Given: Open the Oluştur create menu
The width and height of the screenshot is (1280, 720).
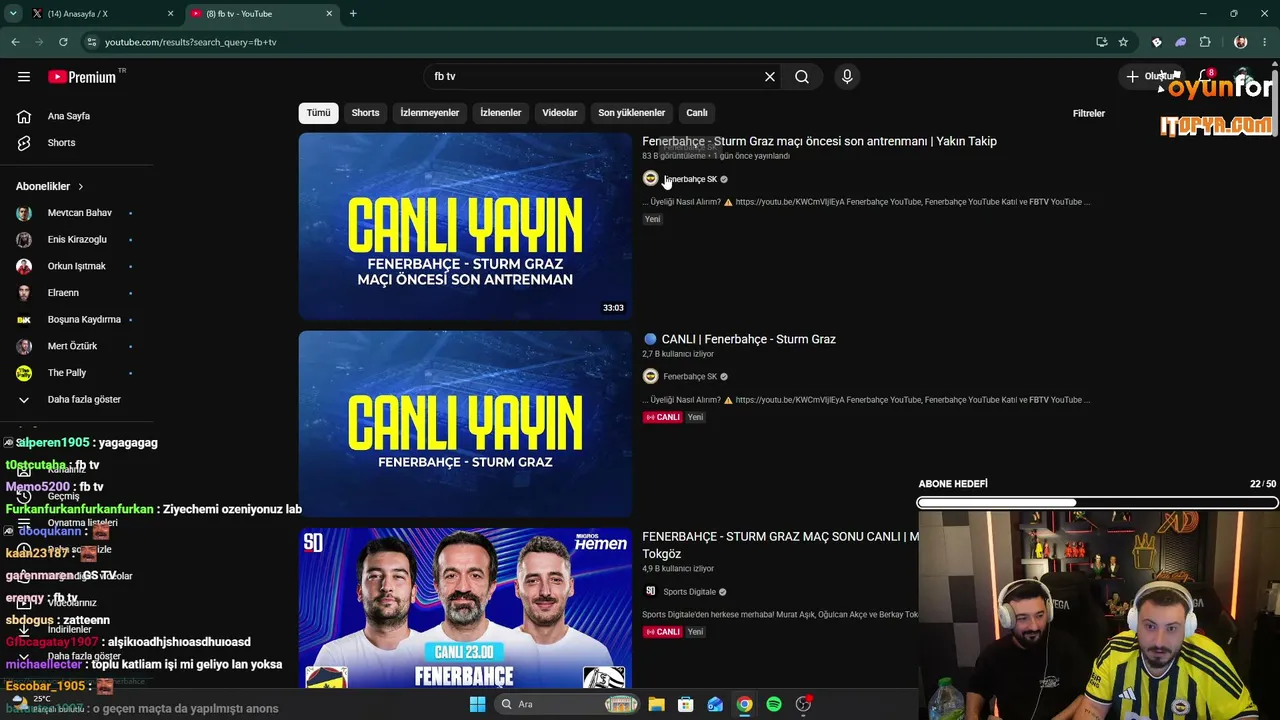Looking at the screenshot, I should pos(1150,77).
